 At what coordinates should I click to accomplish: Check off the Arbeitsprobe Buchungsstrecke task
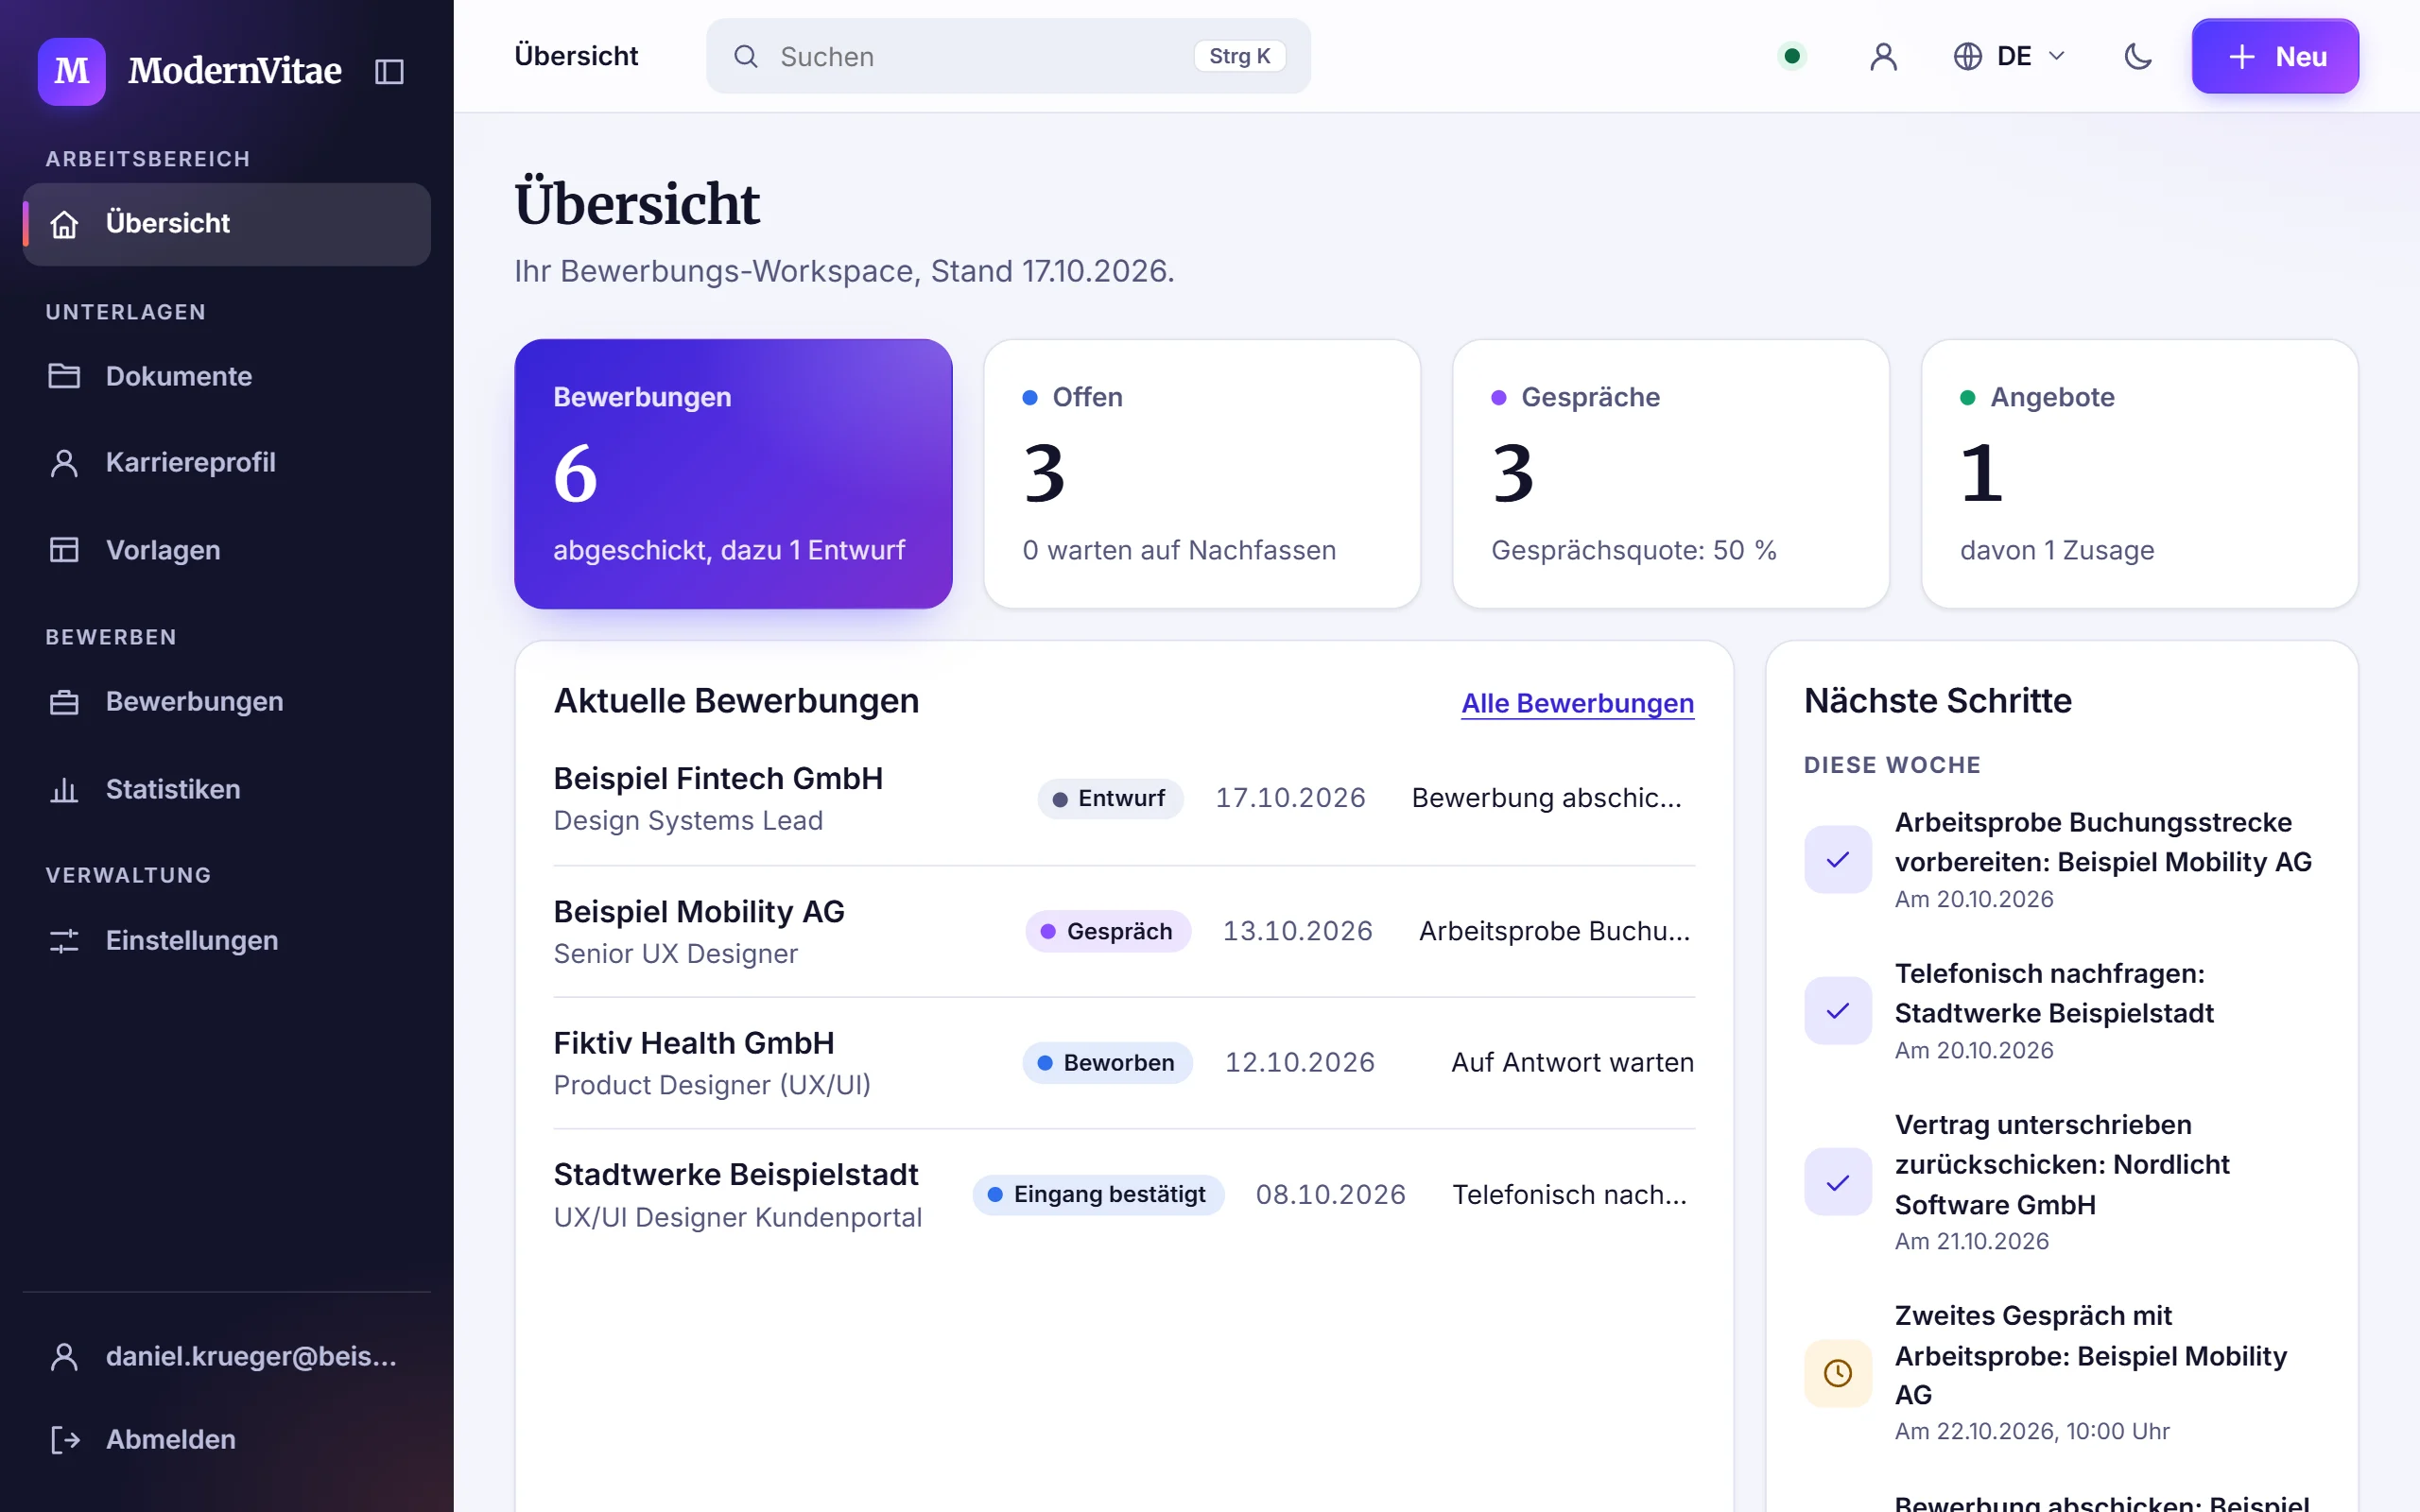coord(1838,859)
